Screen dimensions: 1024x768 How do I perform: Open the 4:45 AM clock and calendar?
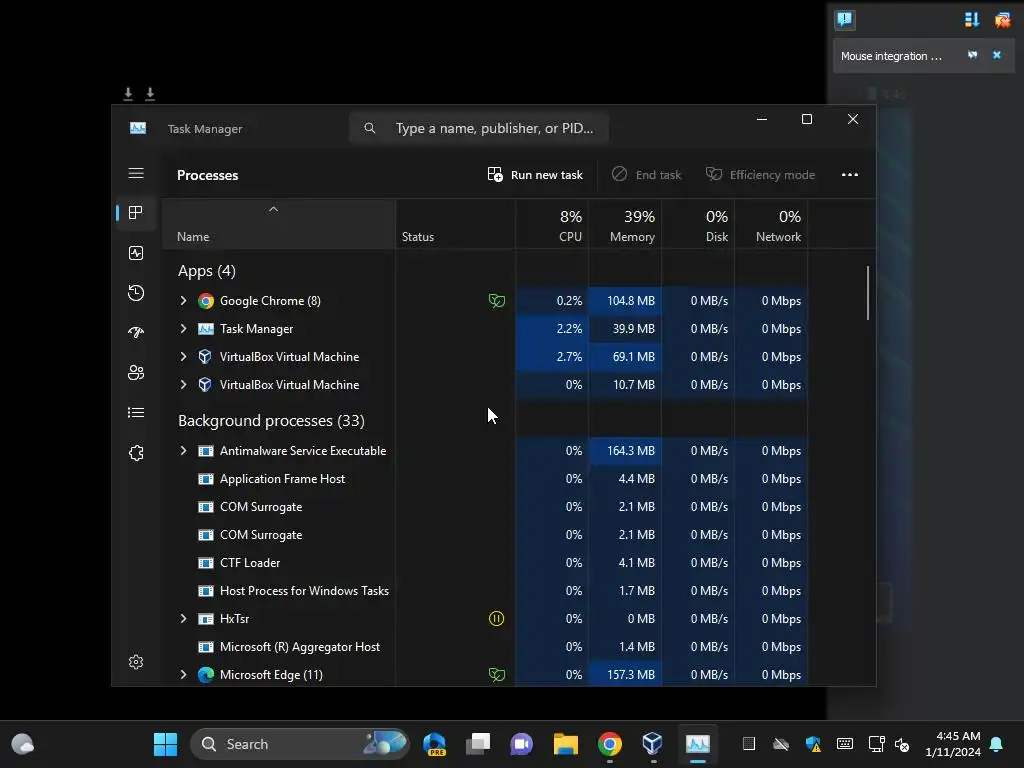click(953, 744)
